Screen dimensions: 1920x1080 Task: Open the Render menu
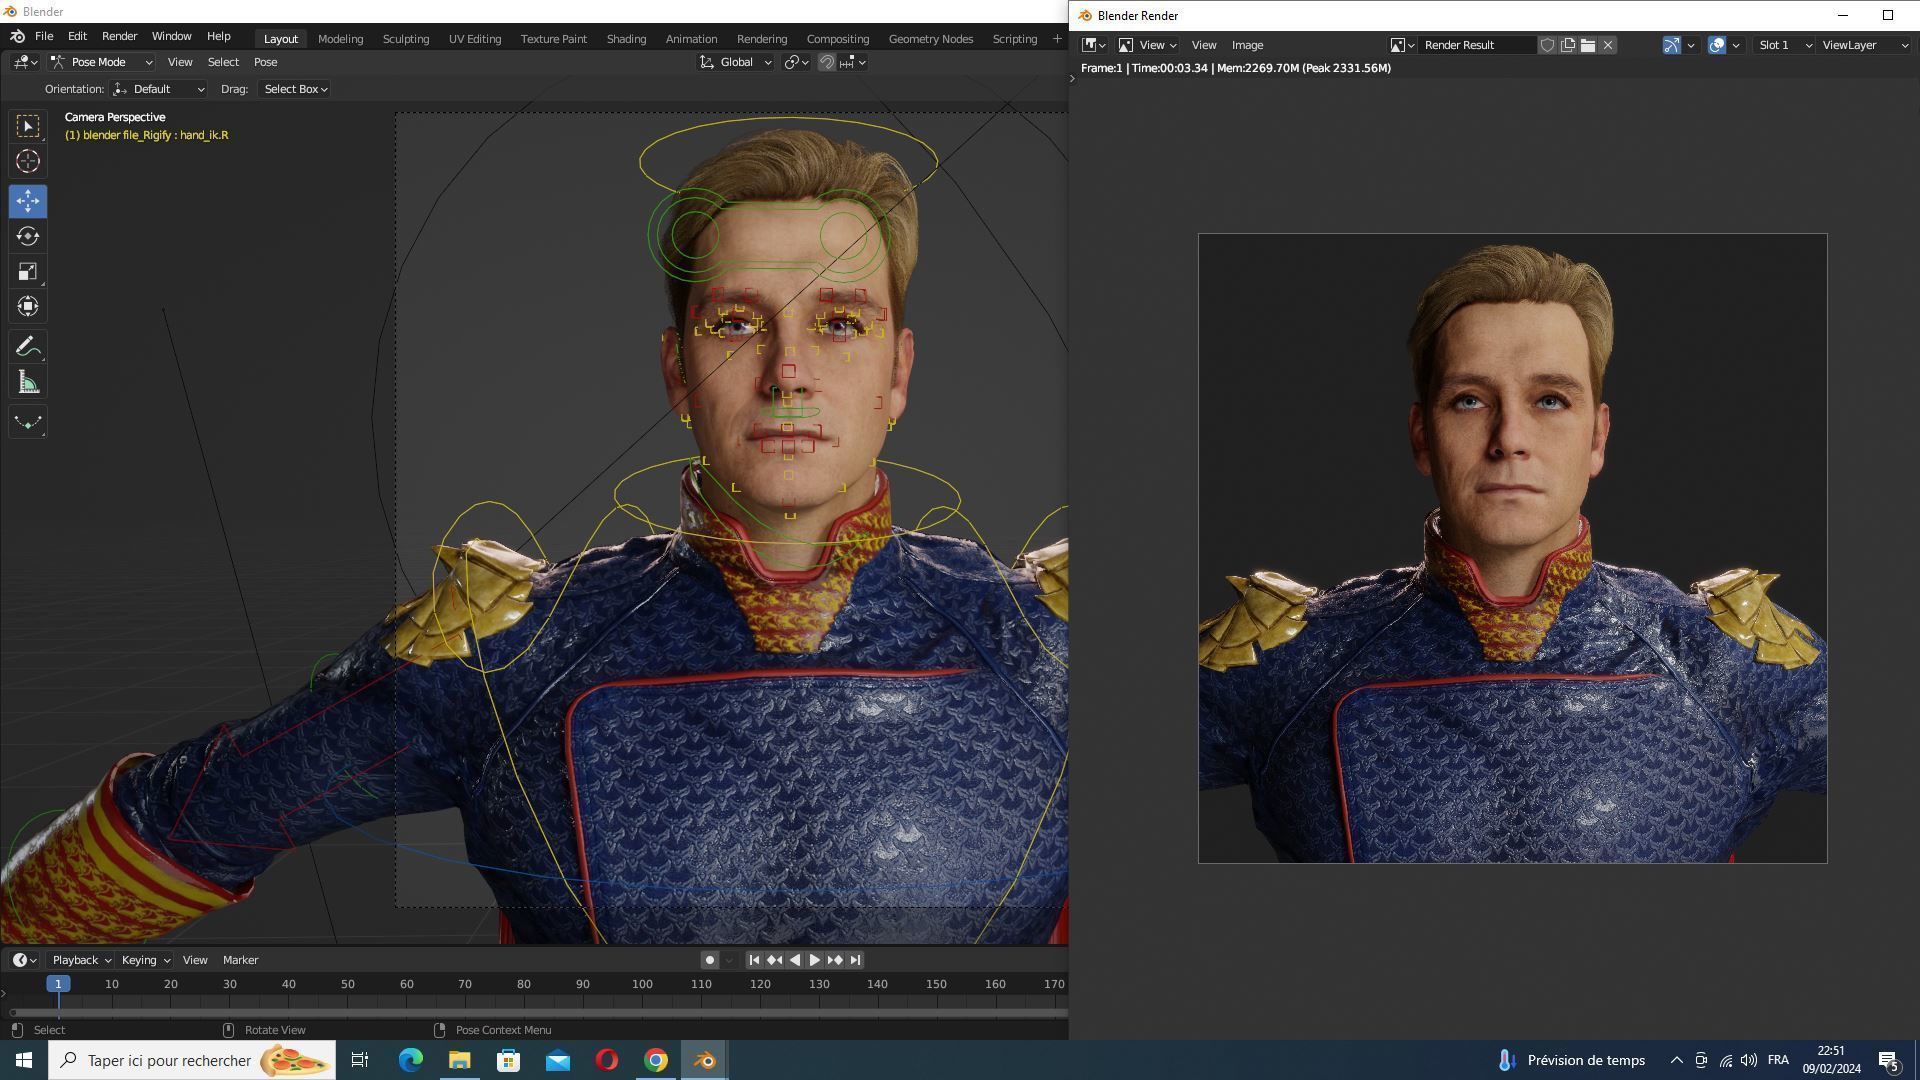[x=119, y=36]
